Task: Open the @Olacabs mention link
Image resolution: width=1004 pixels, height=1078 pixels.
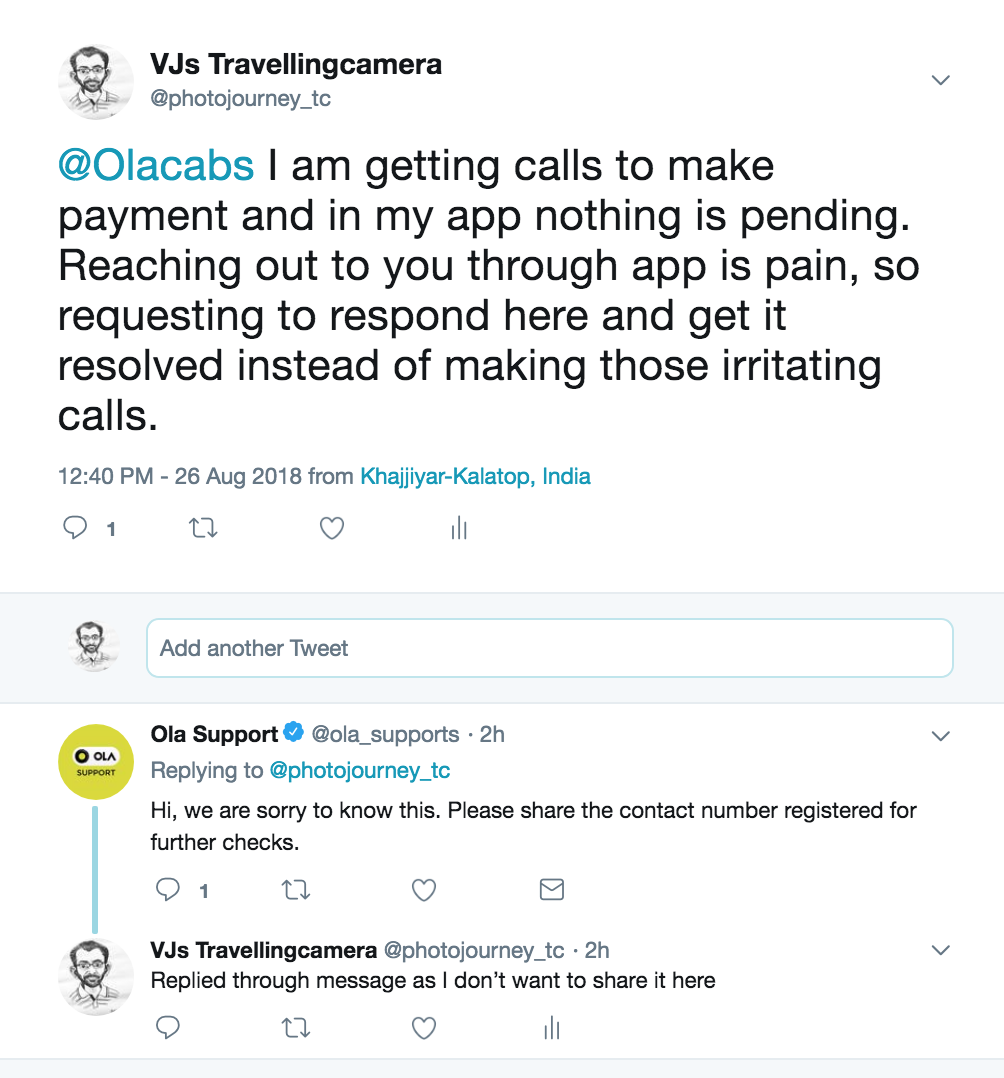Action: pyautogui.click(x=156, y=166)
